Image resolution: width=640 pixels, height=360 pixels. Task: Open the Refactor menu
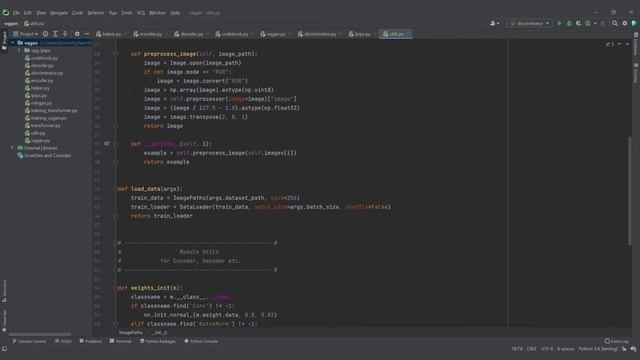96,13
